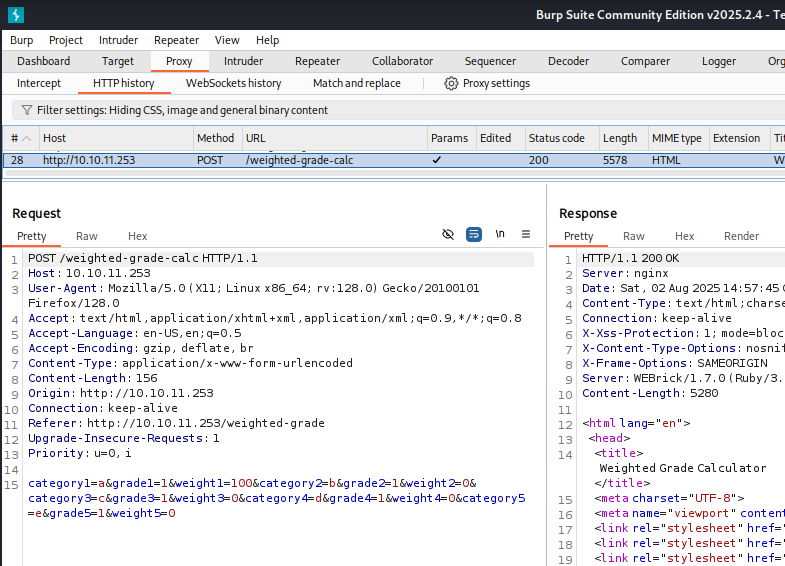The height and width of the screenshot is (566, 785).
Task: Select the Hex tab in Request panel
Action: [138, 236]
